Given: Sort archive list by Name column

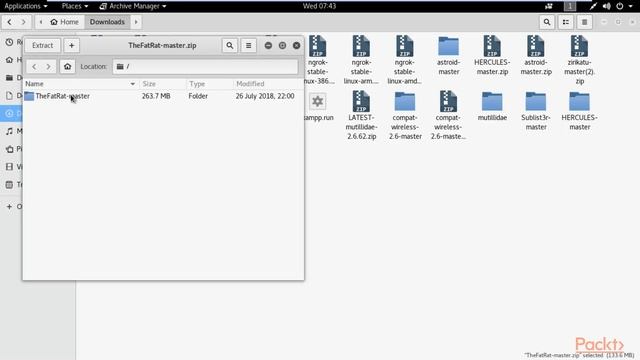Looking at the screenshot, I should point(80,84).
